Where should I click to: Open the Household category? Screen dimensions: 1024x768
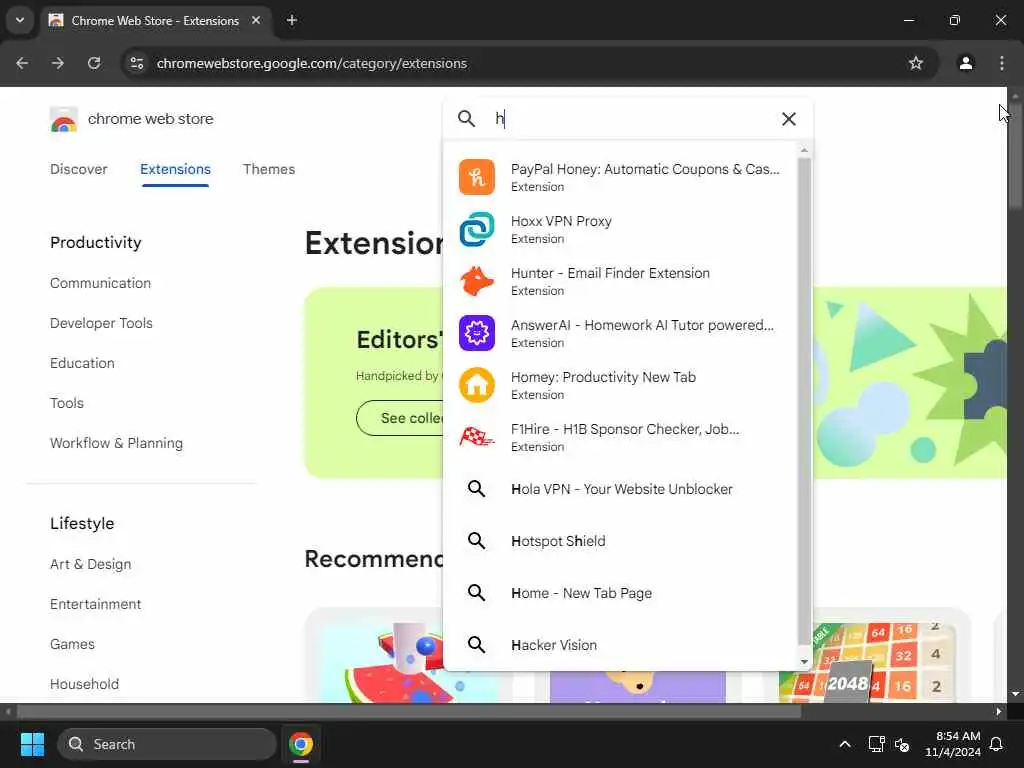(x=84, y=684)
